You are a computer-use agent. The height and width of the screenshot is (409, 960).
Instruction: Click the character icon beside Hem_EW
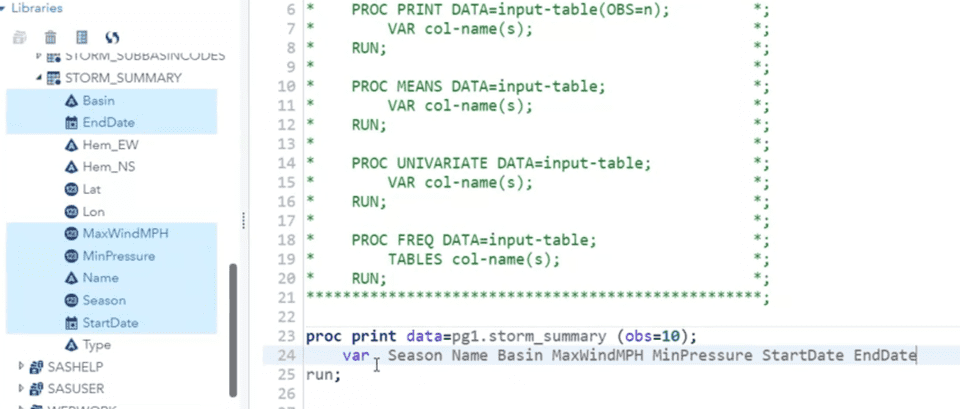tap(71, 145)
